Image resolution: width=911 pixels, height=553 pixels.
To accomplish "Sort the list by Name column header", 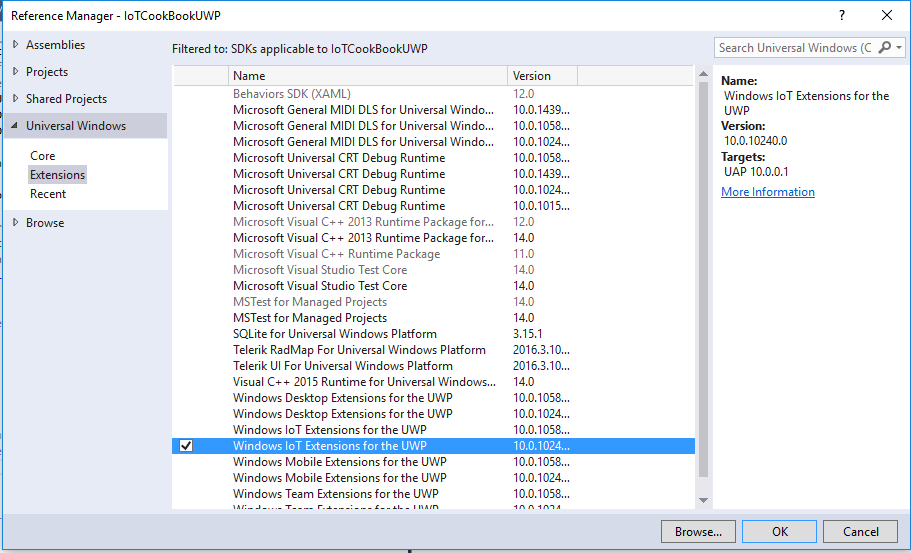I will coord(368,76).
